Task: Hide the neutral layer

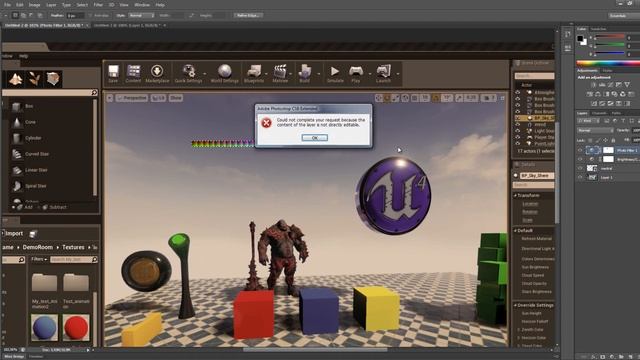Action: (x=580, y=168)
